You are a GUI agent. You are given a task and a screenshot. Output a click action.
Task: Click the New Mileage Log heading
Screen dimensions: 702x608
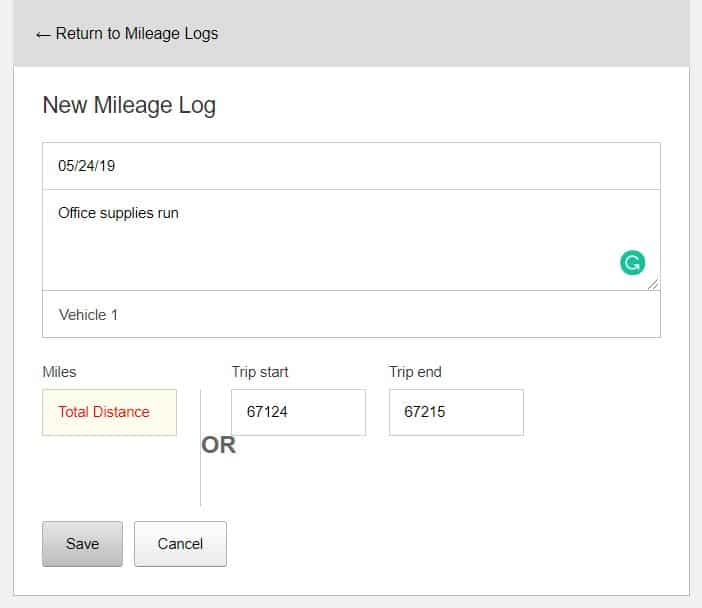pos(129,106)
